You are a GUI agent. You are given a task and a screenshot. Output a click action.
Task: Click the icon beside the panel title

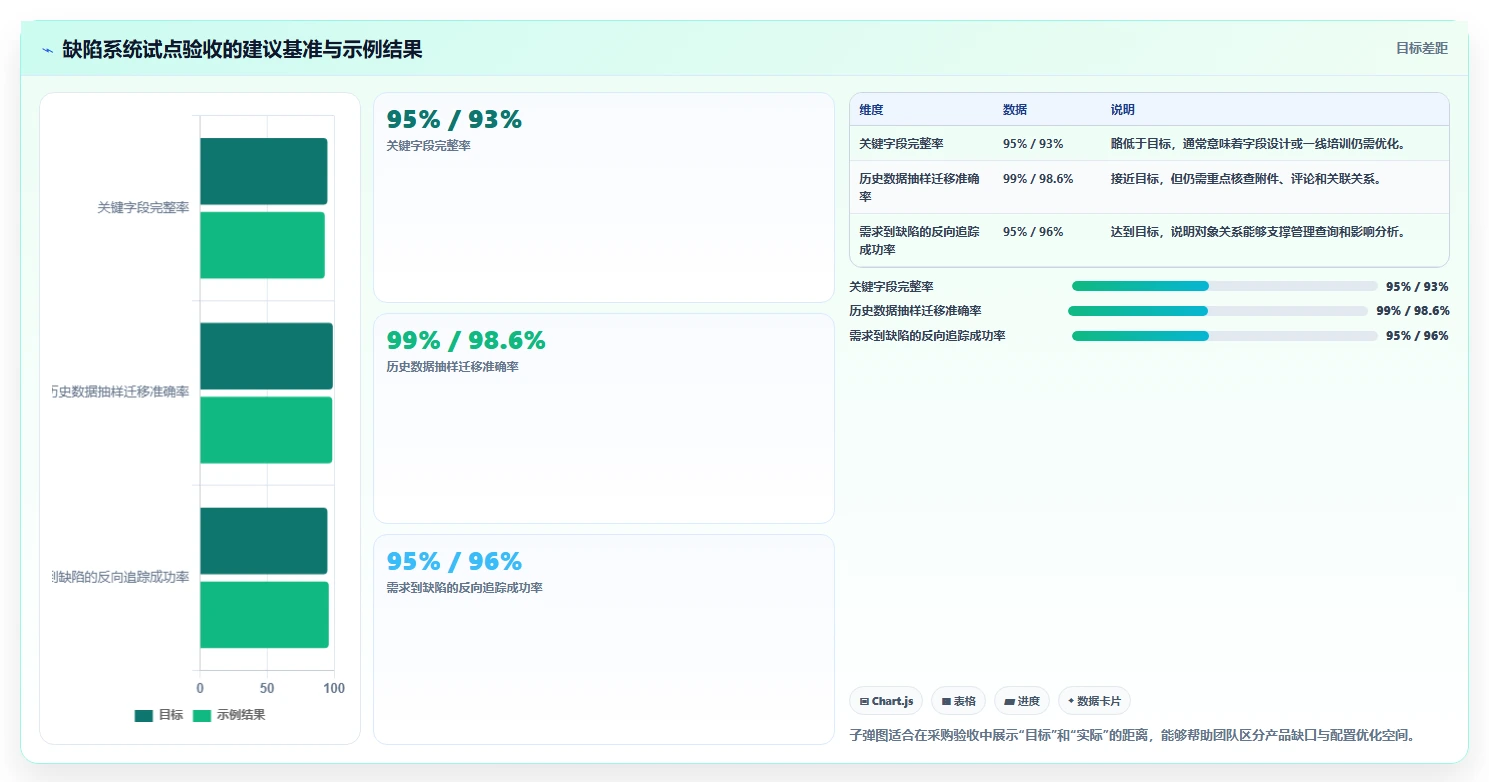tap(47, 49)
